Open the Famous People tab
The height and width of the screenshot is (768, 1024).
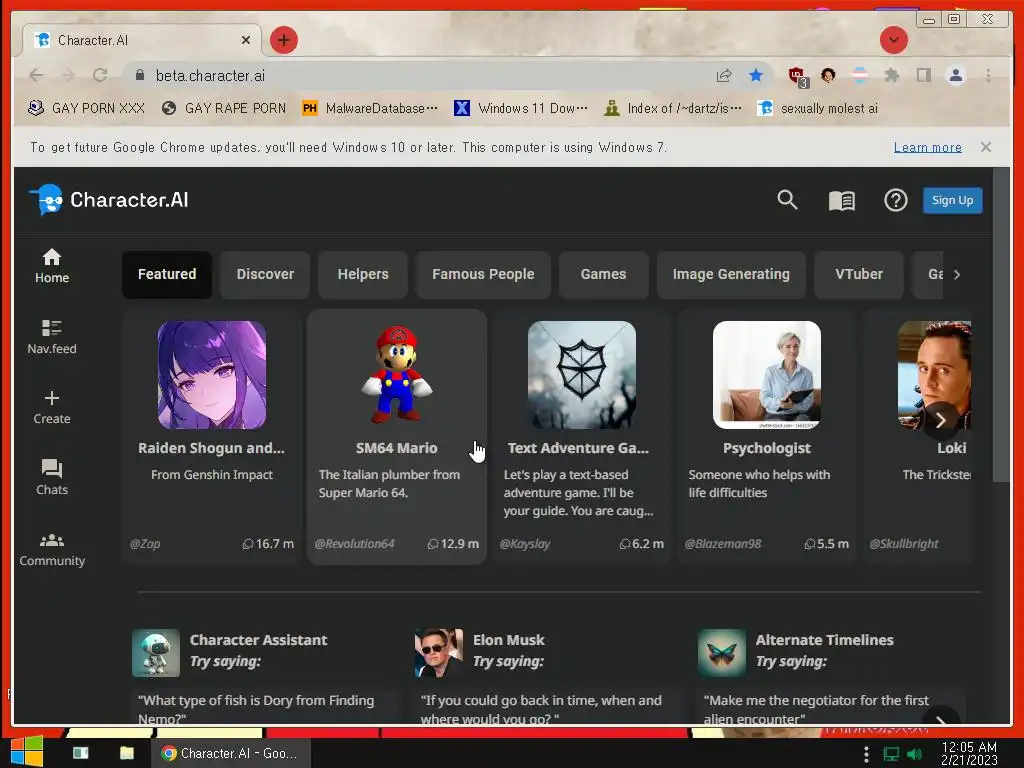tap(483, 274)
